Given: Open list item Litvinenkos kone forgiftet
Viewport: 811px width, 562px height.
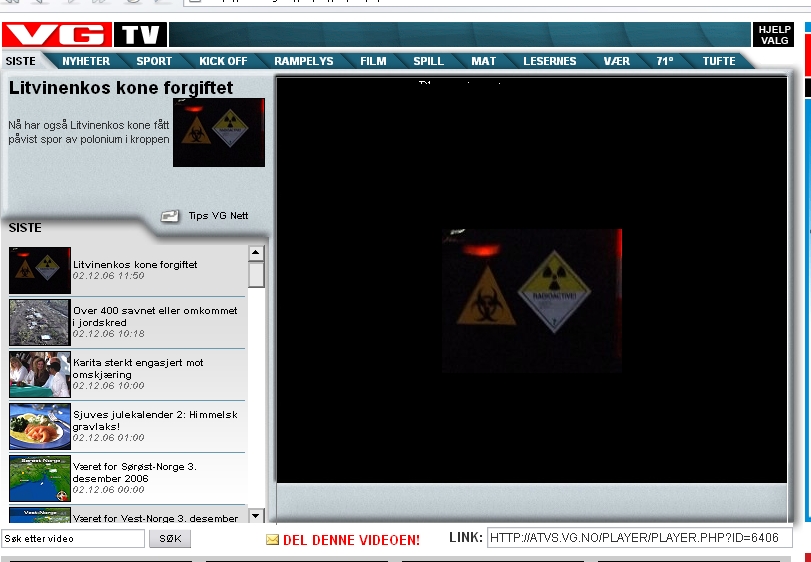Looking at the screenshot, I should tap(135, 264).
